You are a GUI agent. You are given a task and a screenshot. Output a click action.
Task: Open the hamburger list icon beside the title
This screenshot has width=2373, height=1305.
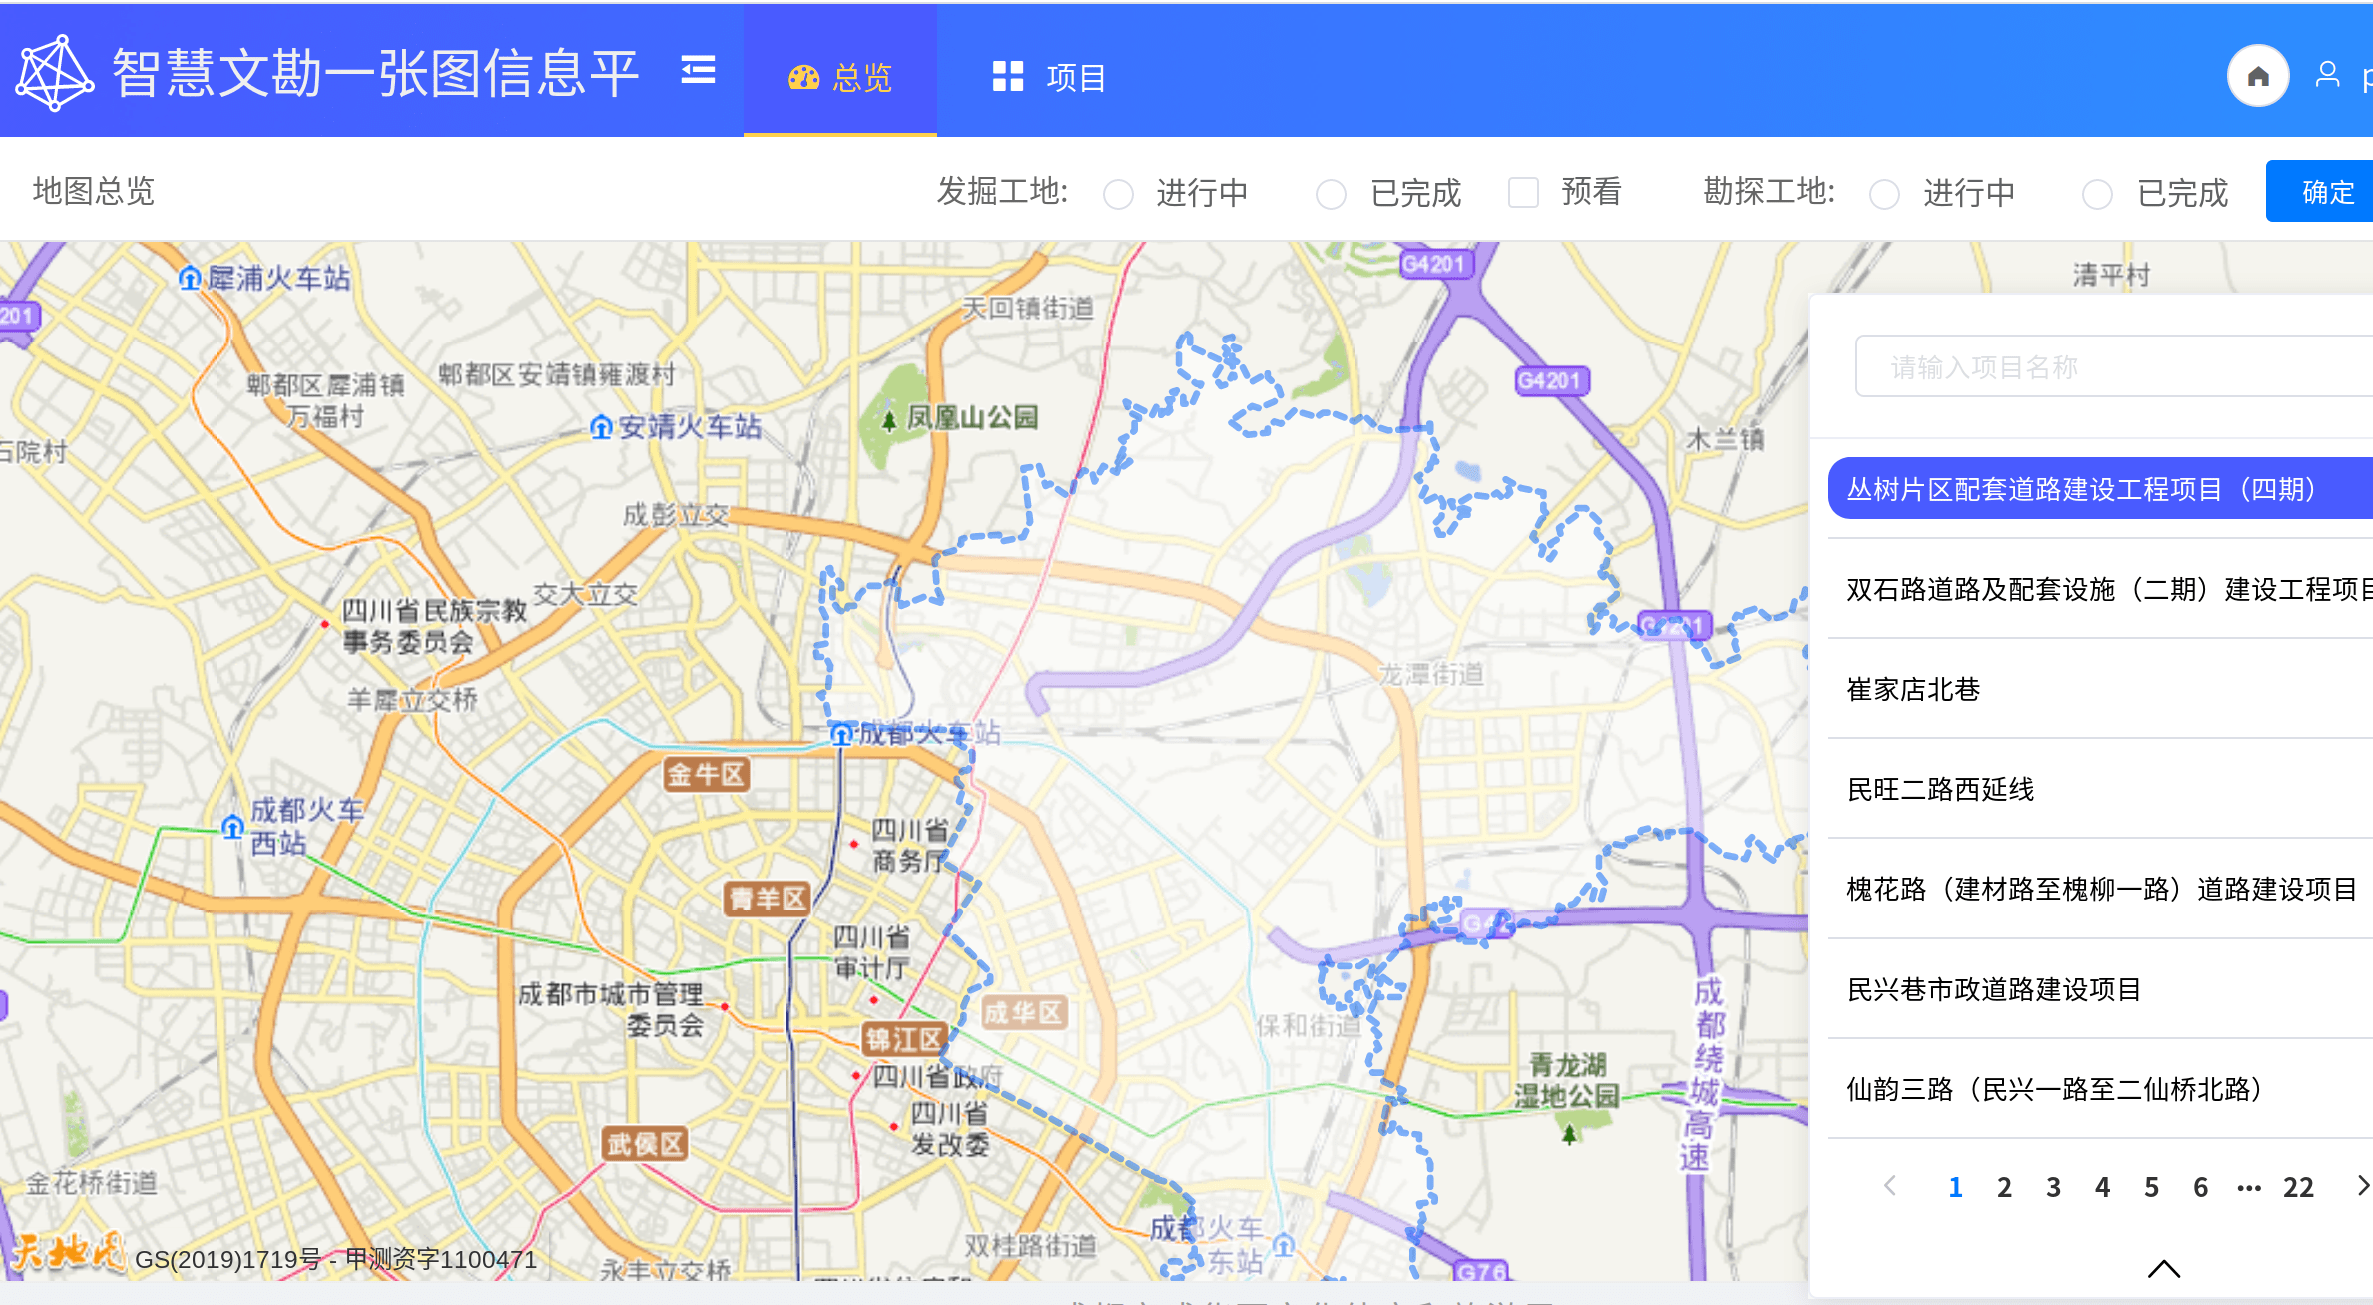698,71
